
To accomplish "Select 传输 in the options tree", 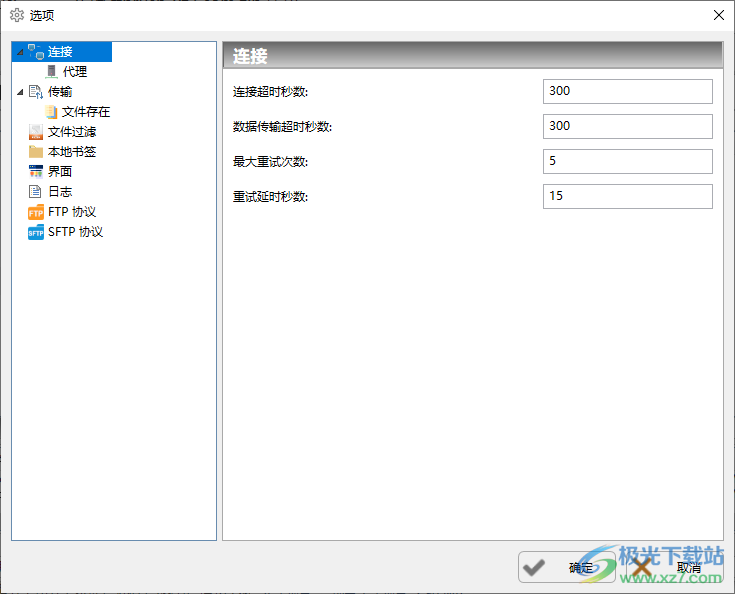I will (60, 92).
